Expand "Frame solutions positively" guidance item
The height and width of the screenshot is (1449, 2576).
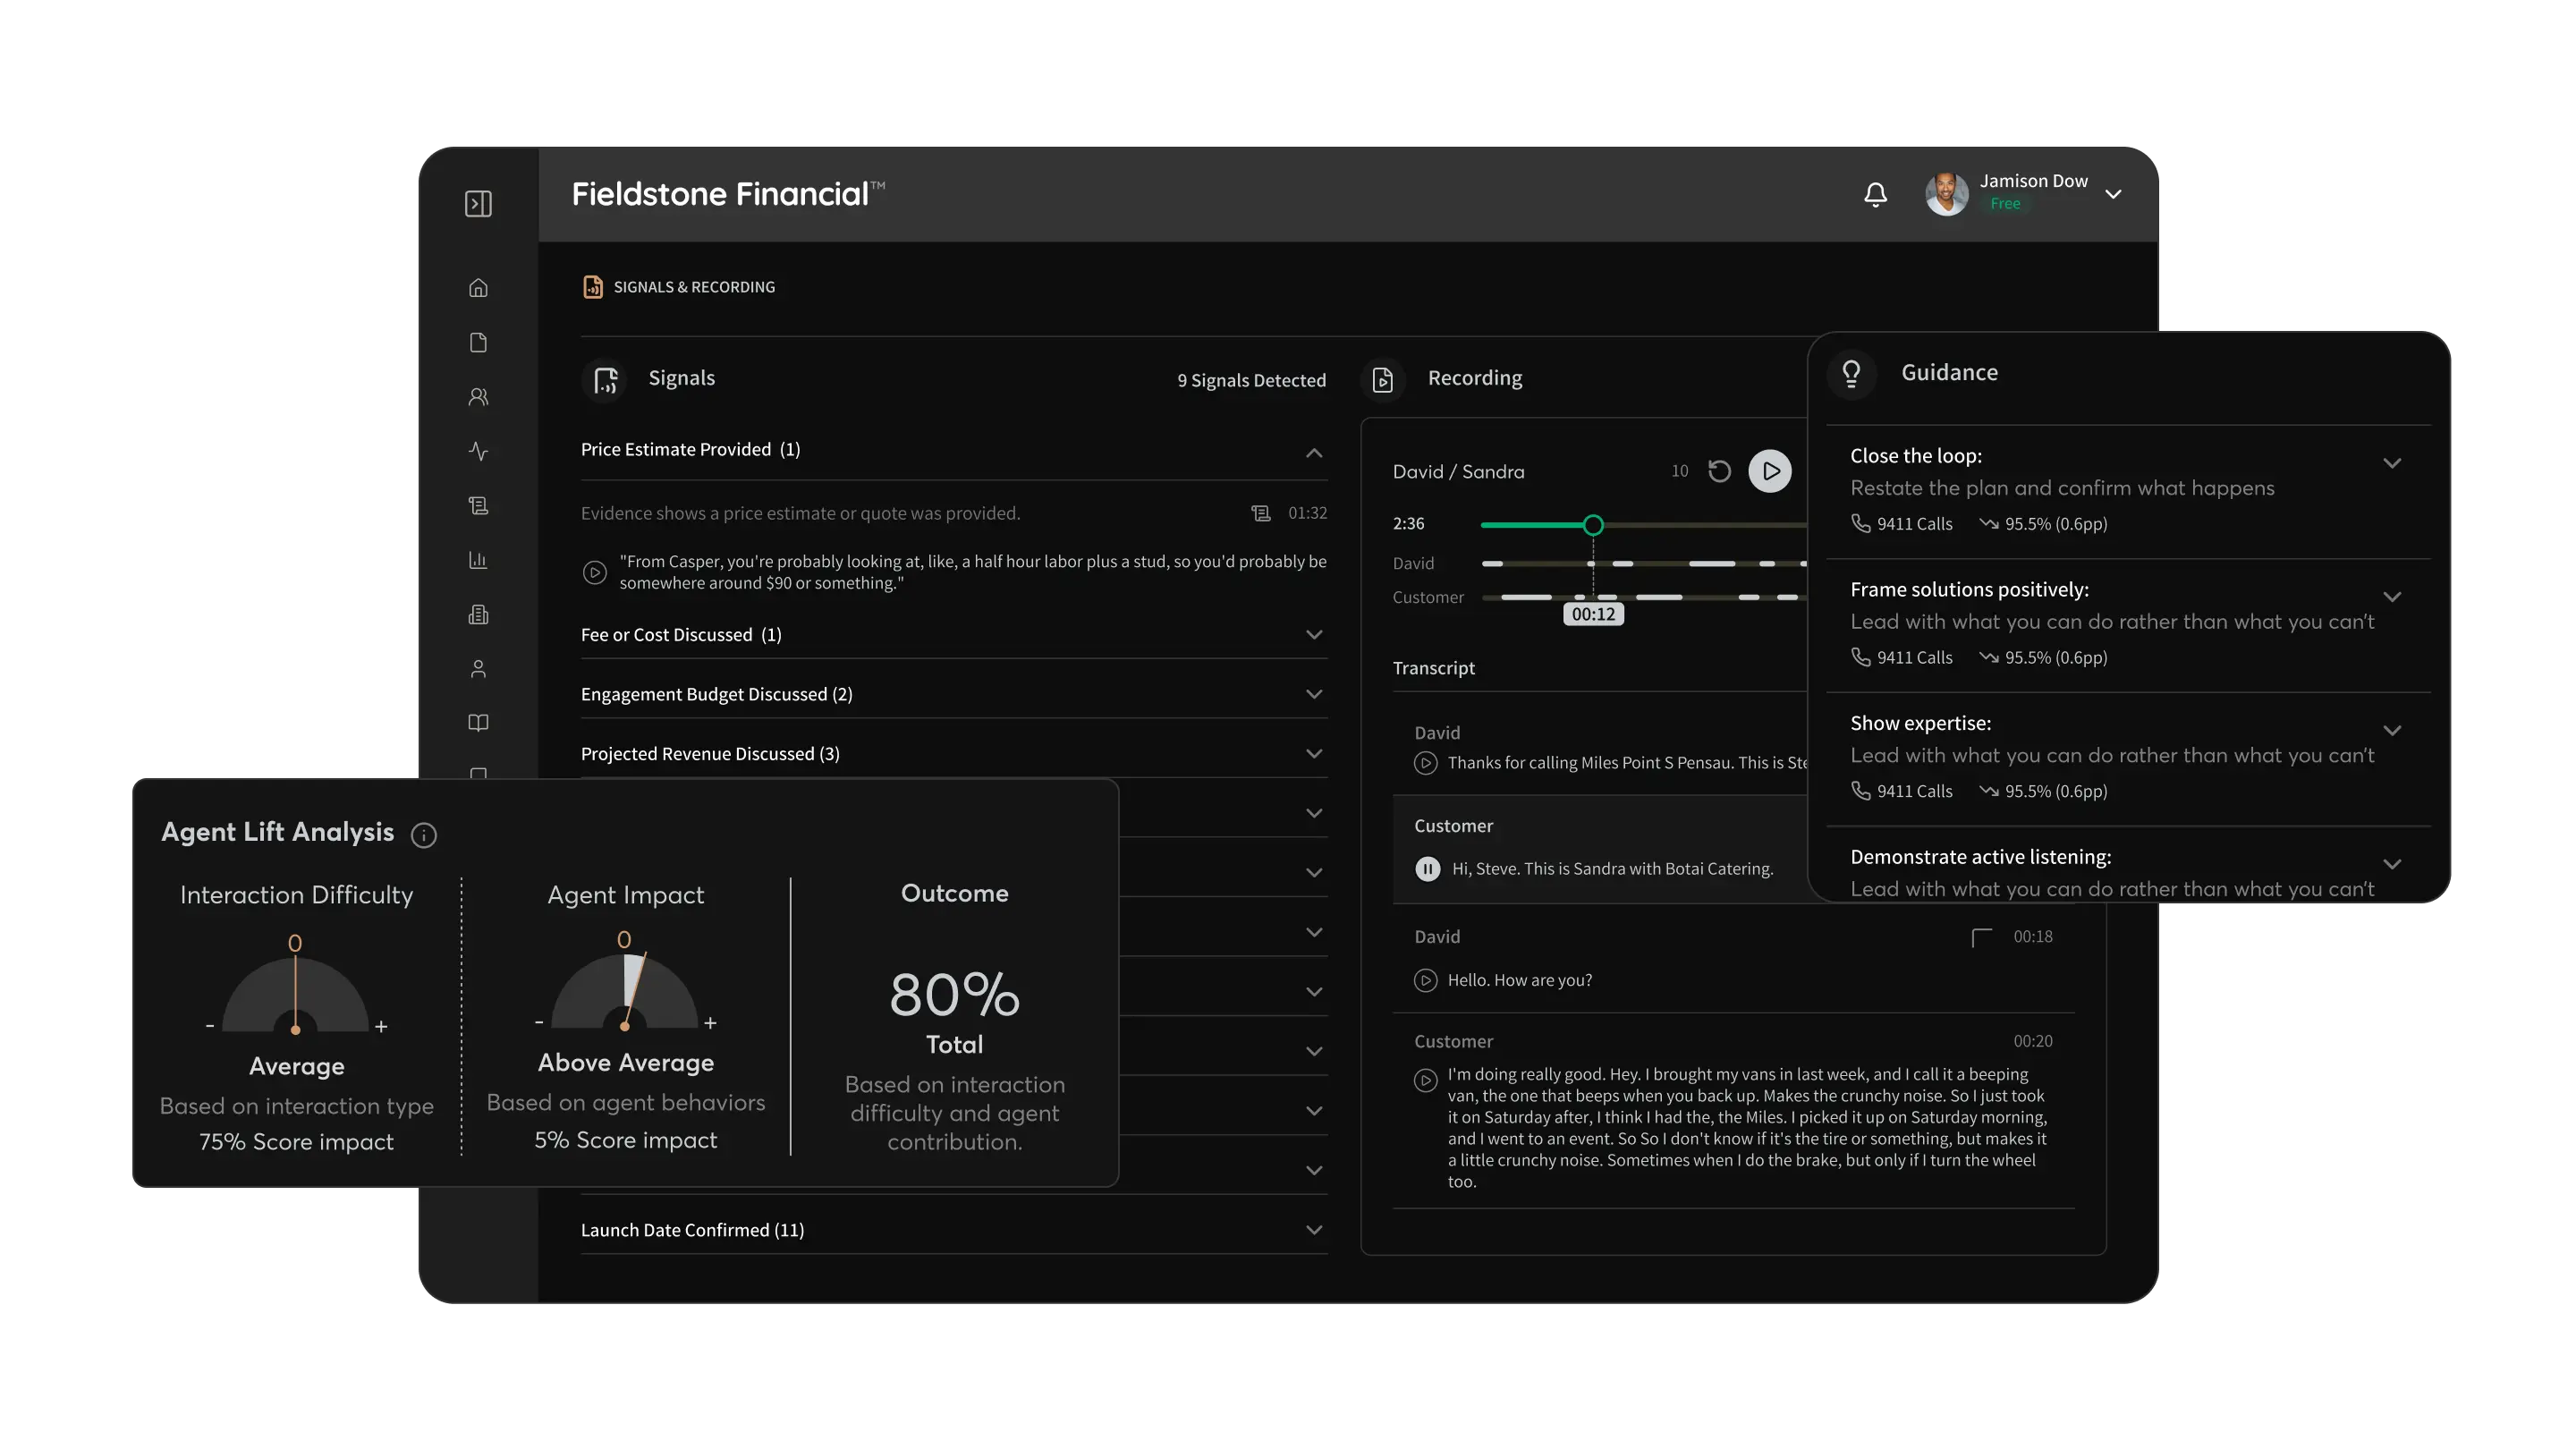tap(2392, 597)
